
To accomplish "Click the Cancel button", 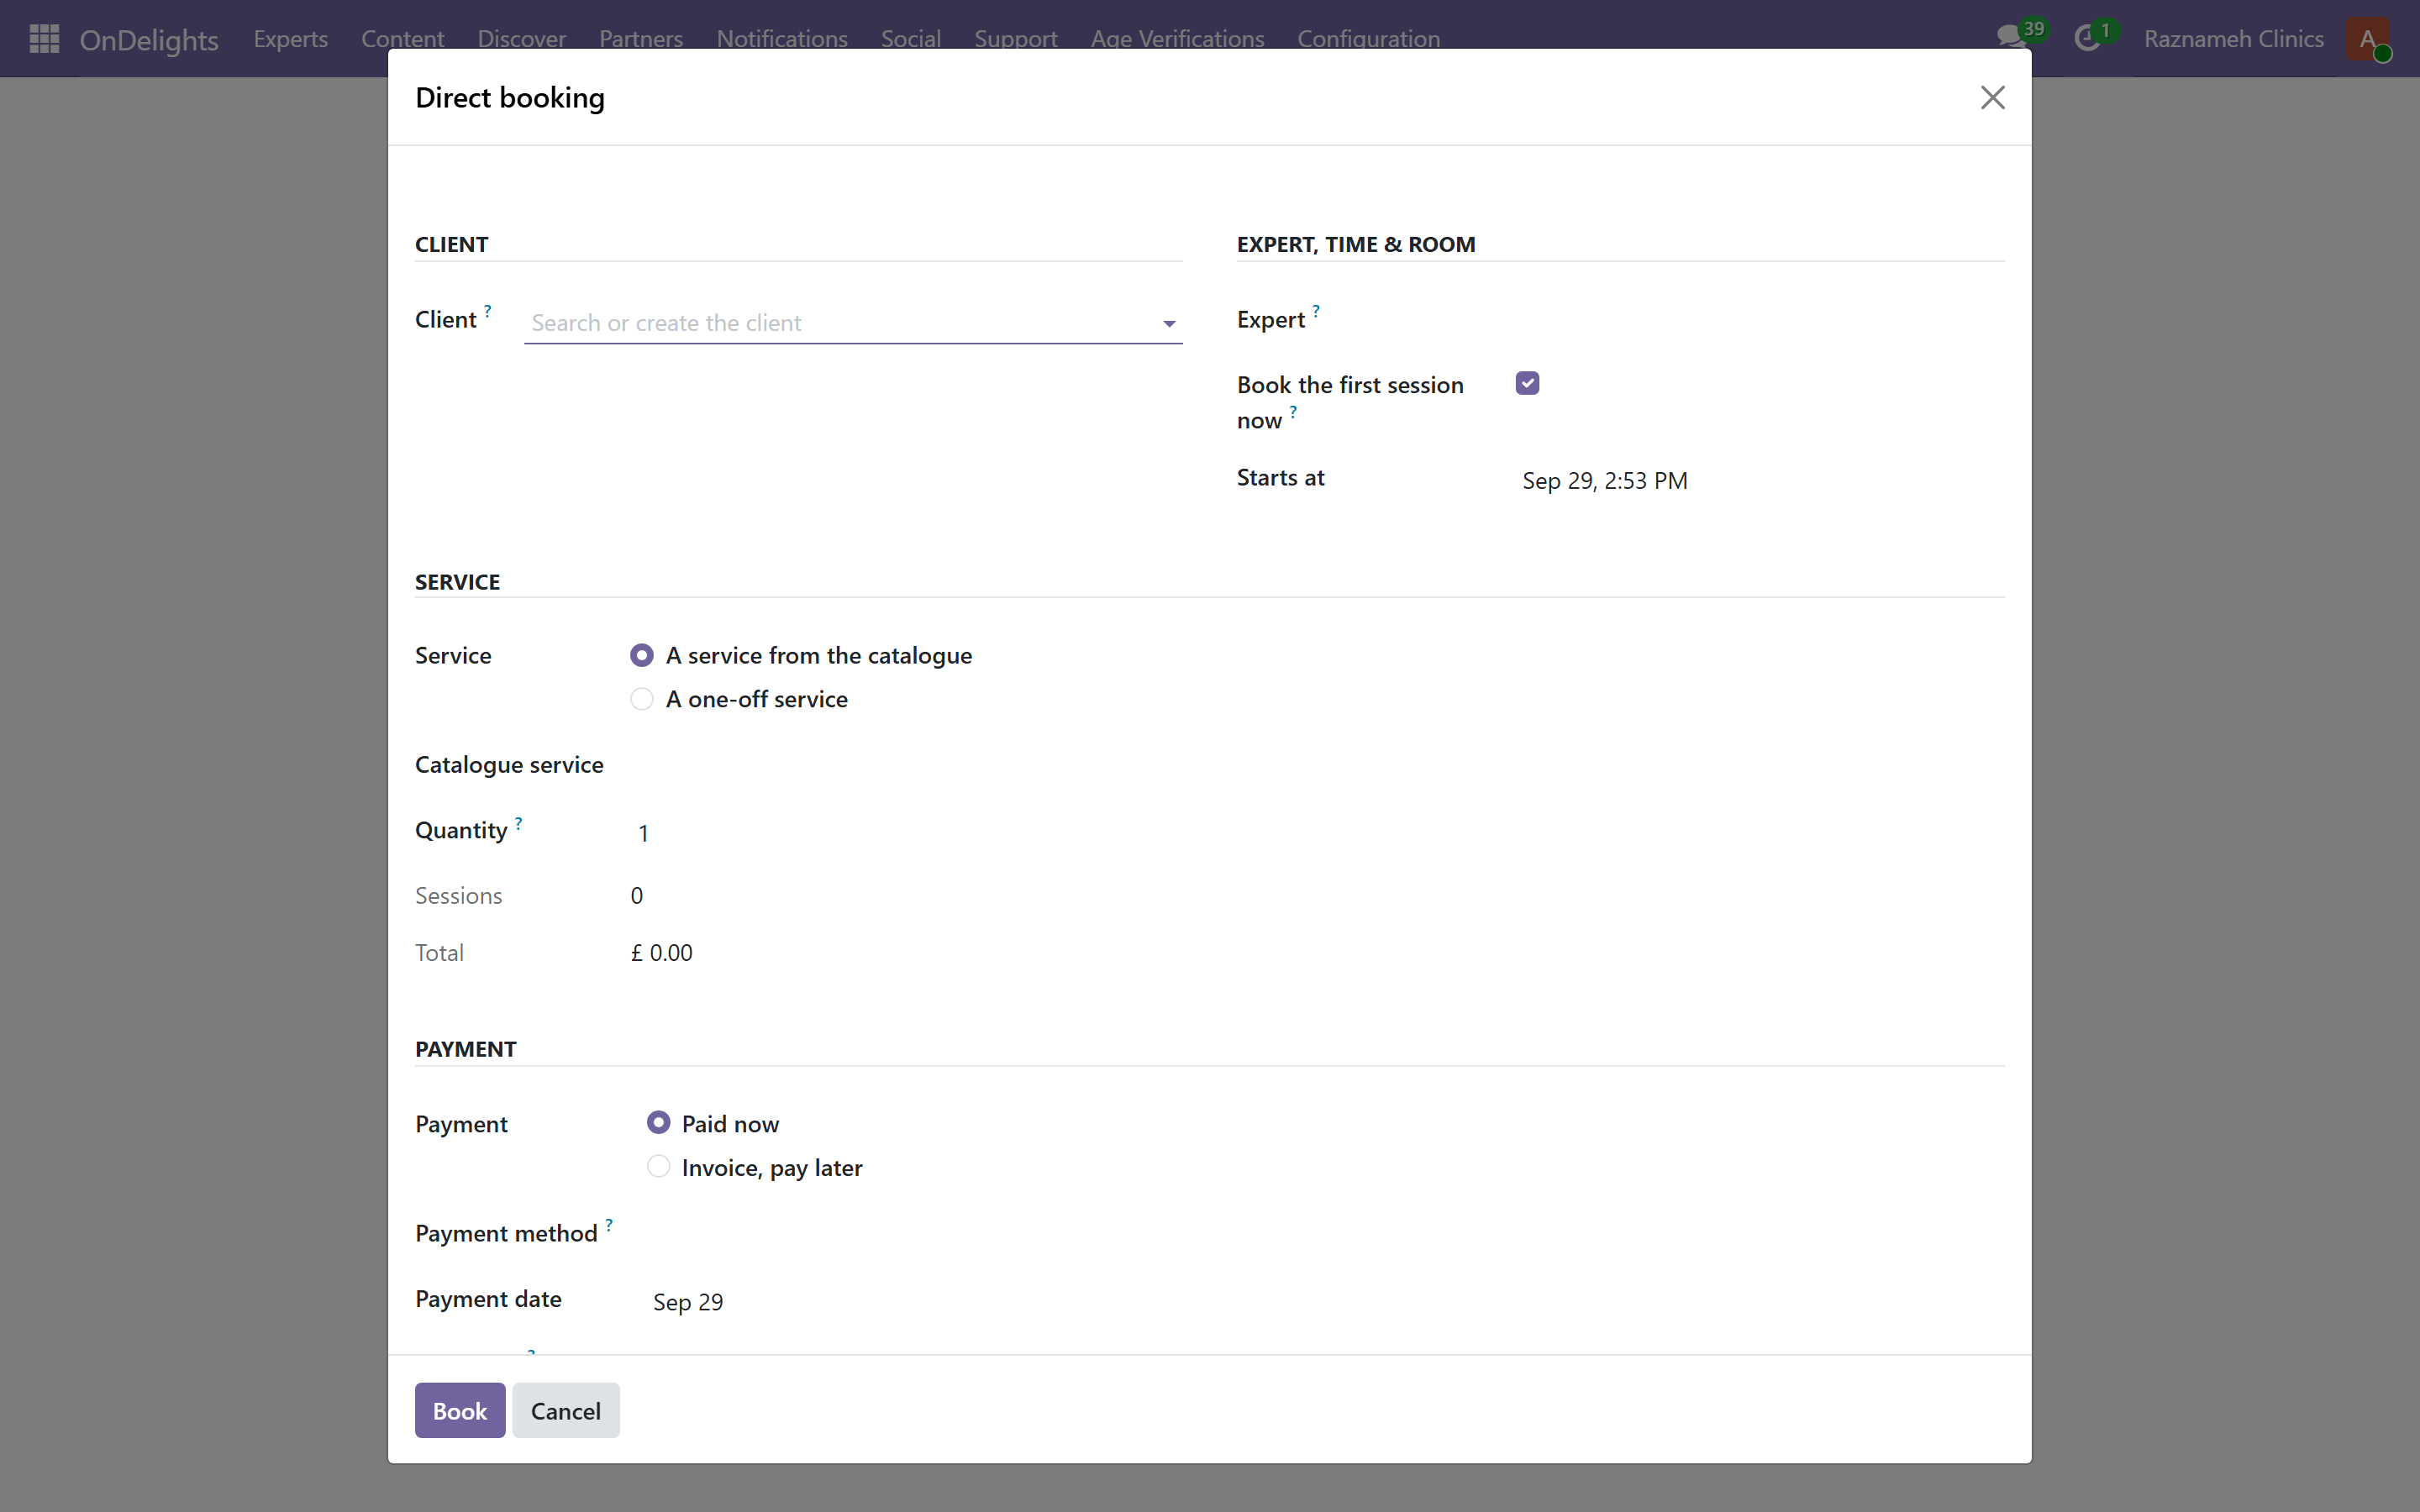I will tap(566, 1410).
